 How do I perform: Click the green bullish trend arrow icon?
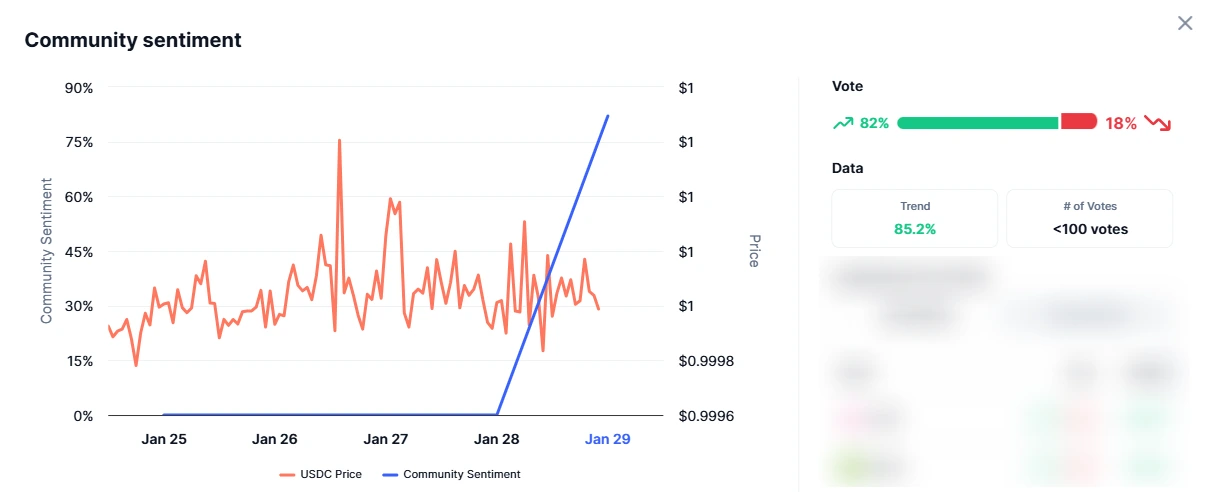coord(843,123)
